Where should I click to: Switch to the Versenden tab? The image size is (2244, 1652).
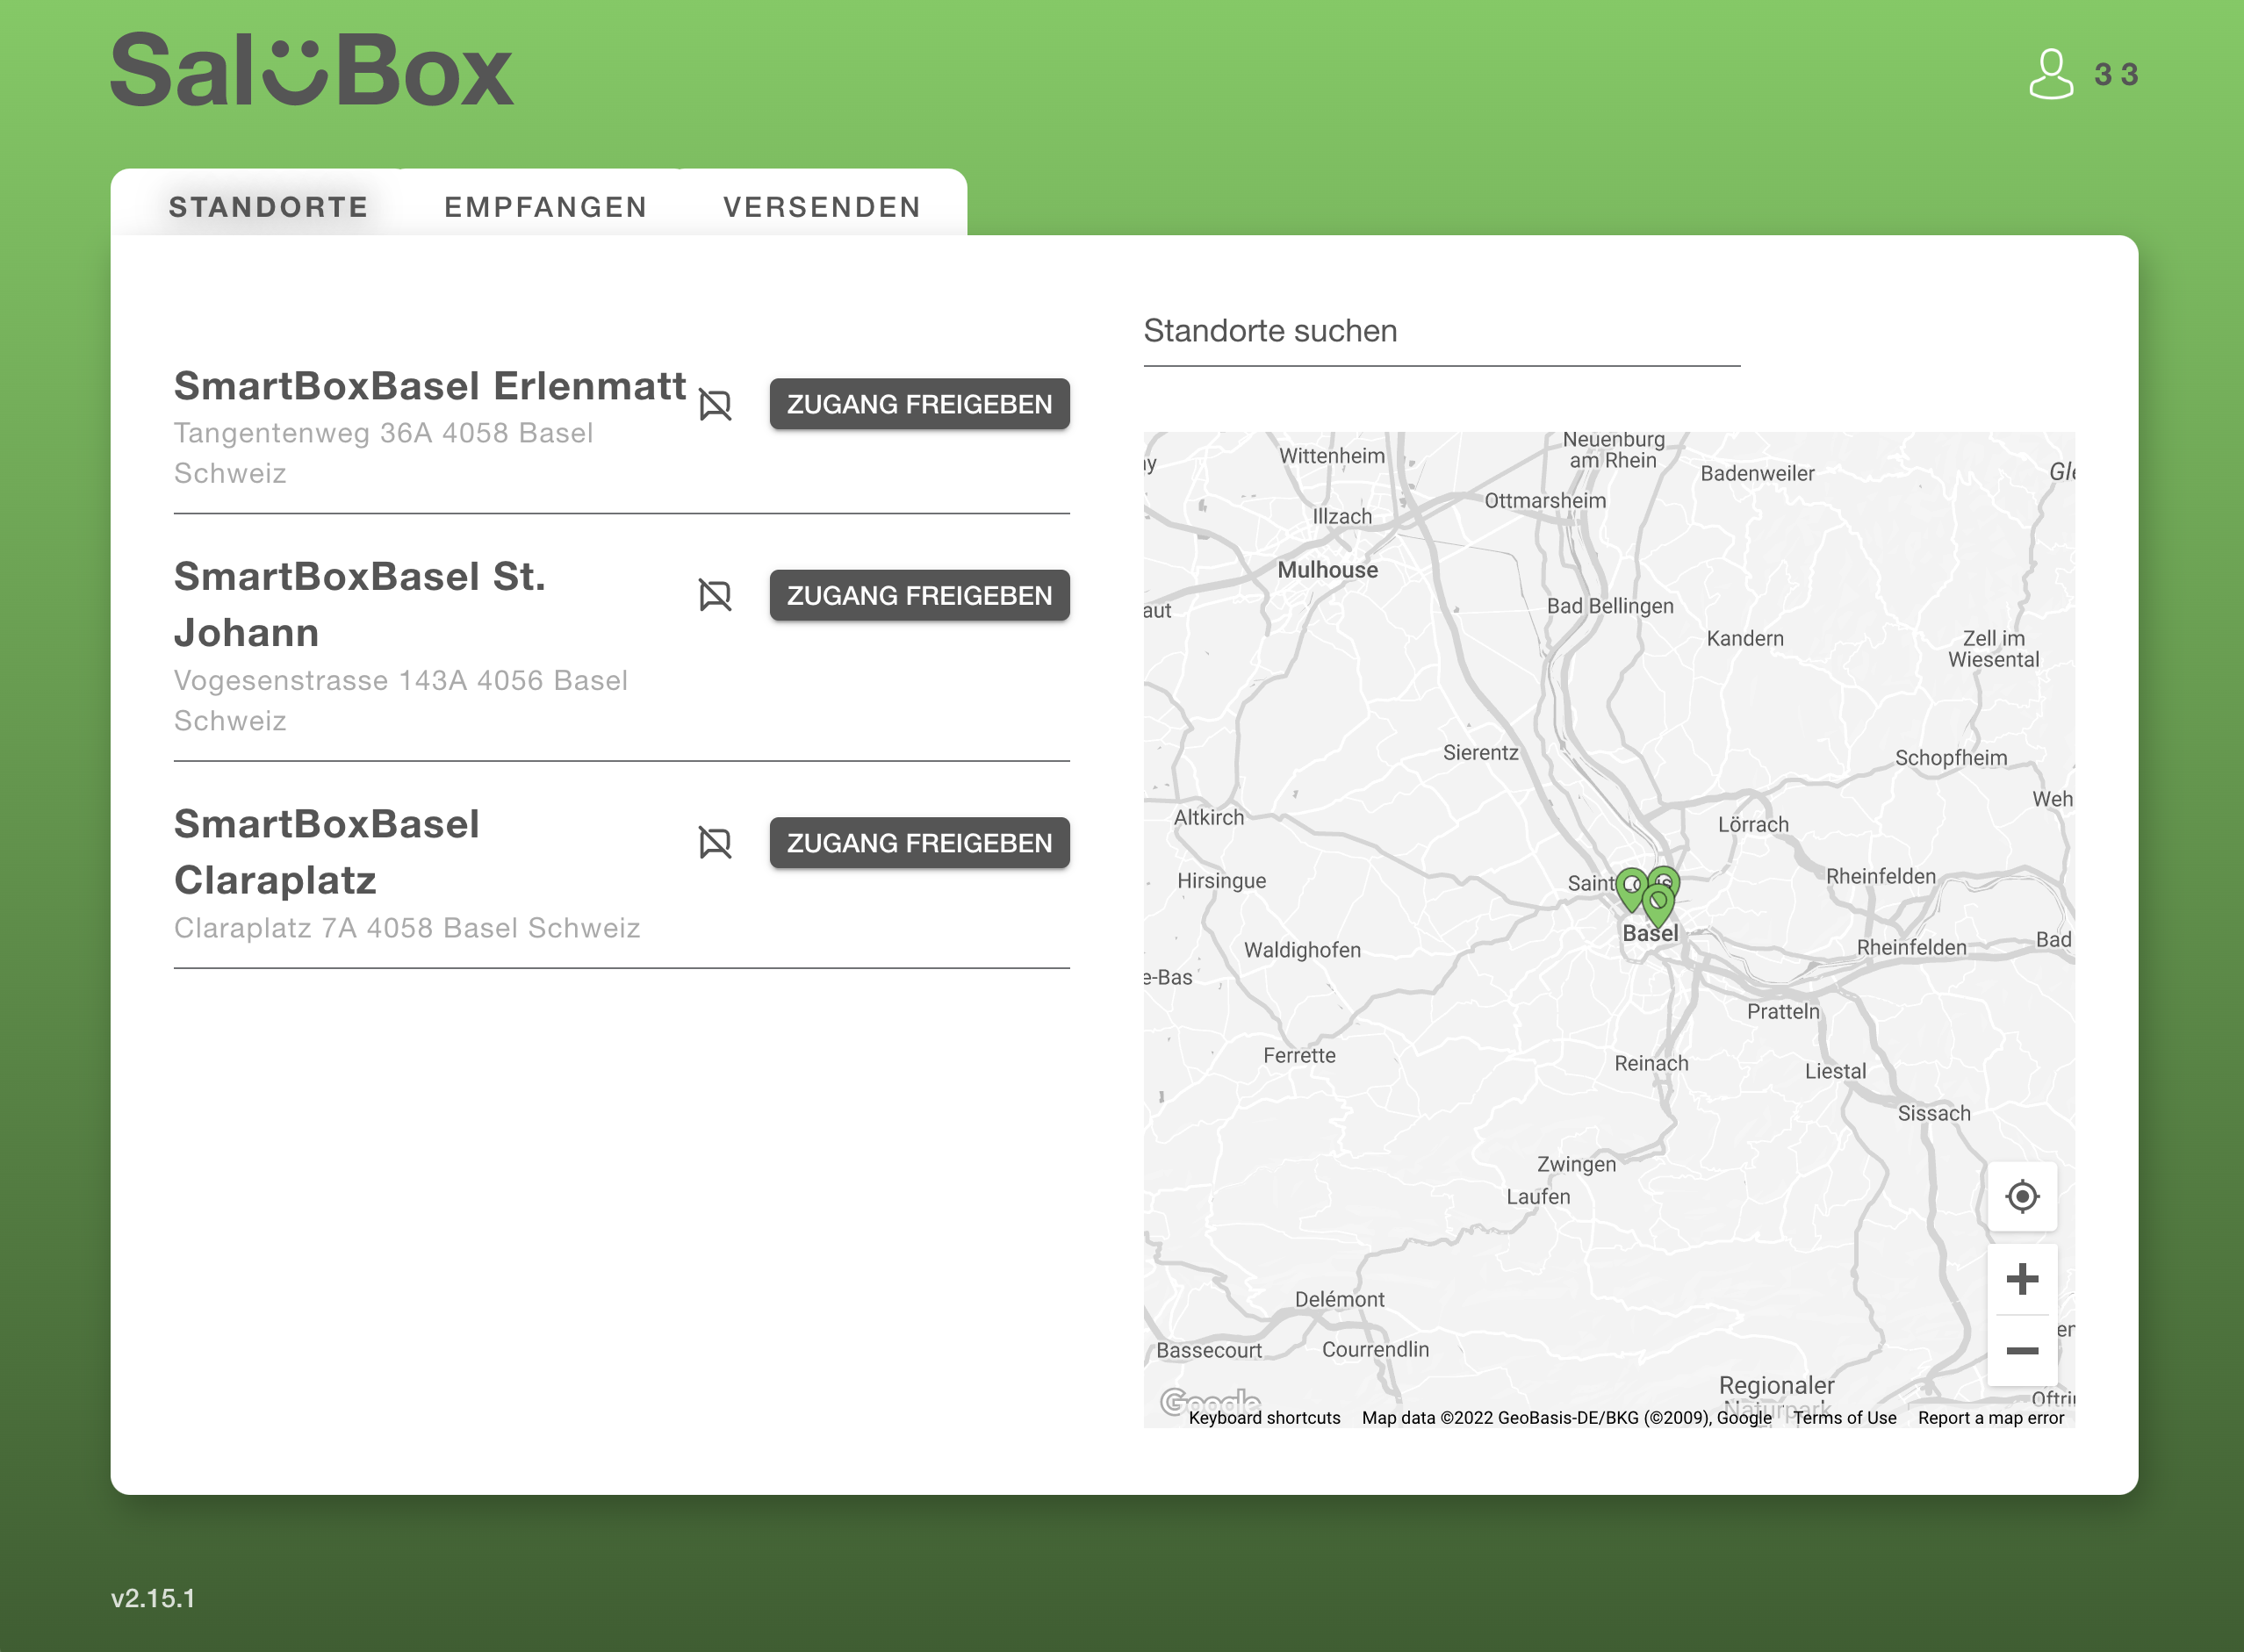[822, 207]
